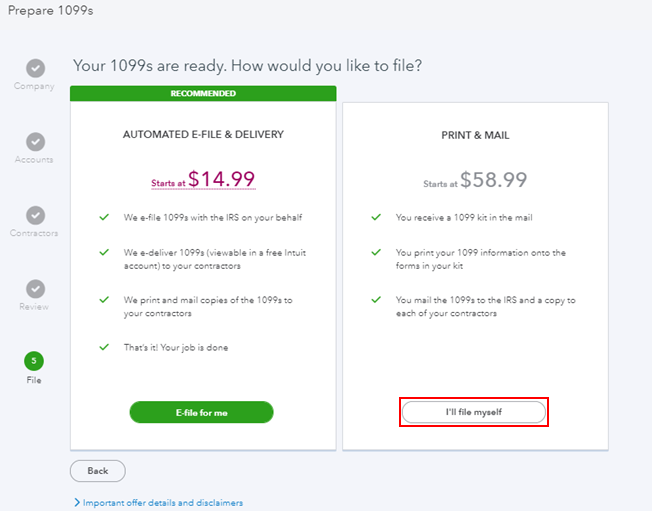Click checkmark beside 'We e-file 1099s with the IRS'
652x511 pixels.
click(104, 217)
